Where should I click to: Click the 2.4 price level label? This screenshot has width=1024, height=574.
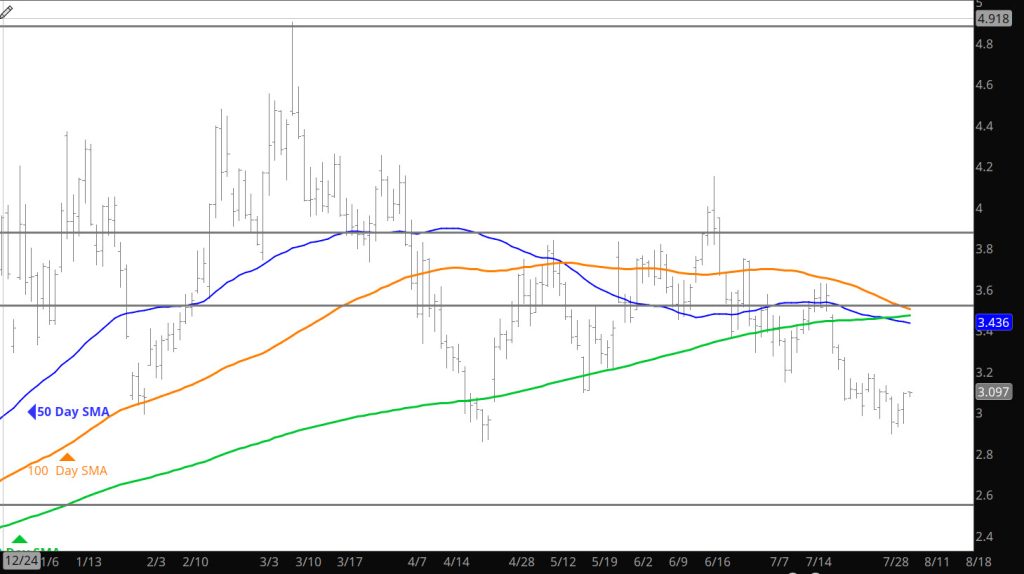click(x=984, y=536)
